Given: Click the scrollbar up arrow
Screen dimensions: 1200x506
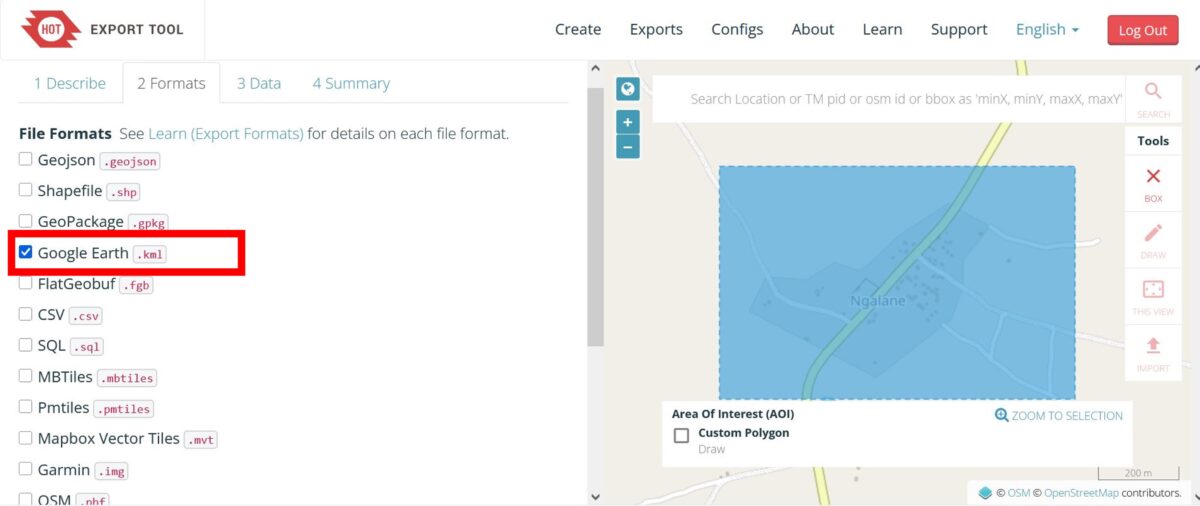Looking at the screenshot, I should point(596,69).
